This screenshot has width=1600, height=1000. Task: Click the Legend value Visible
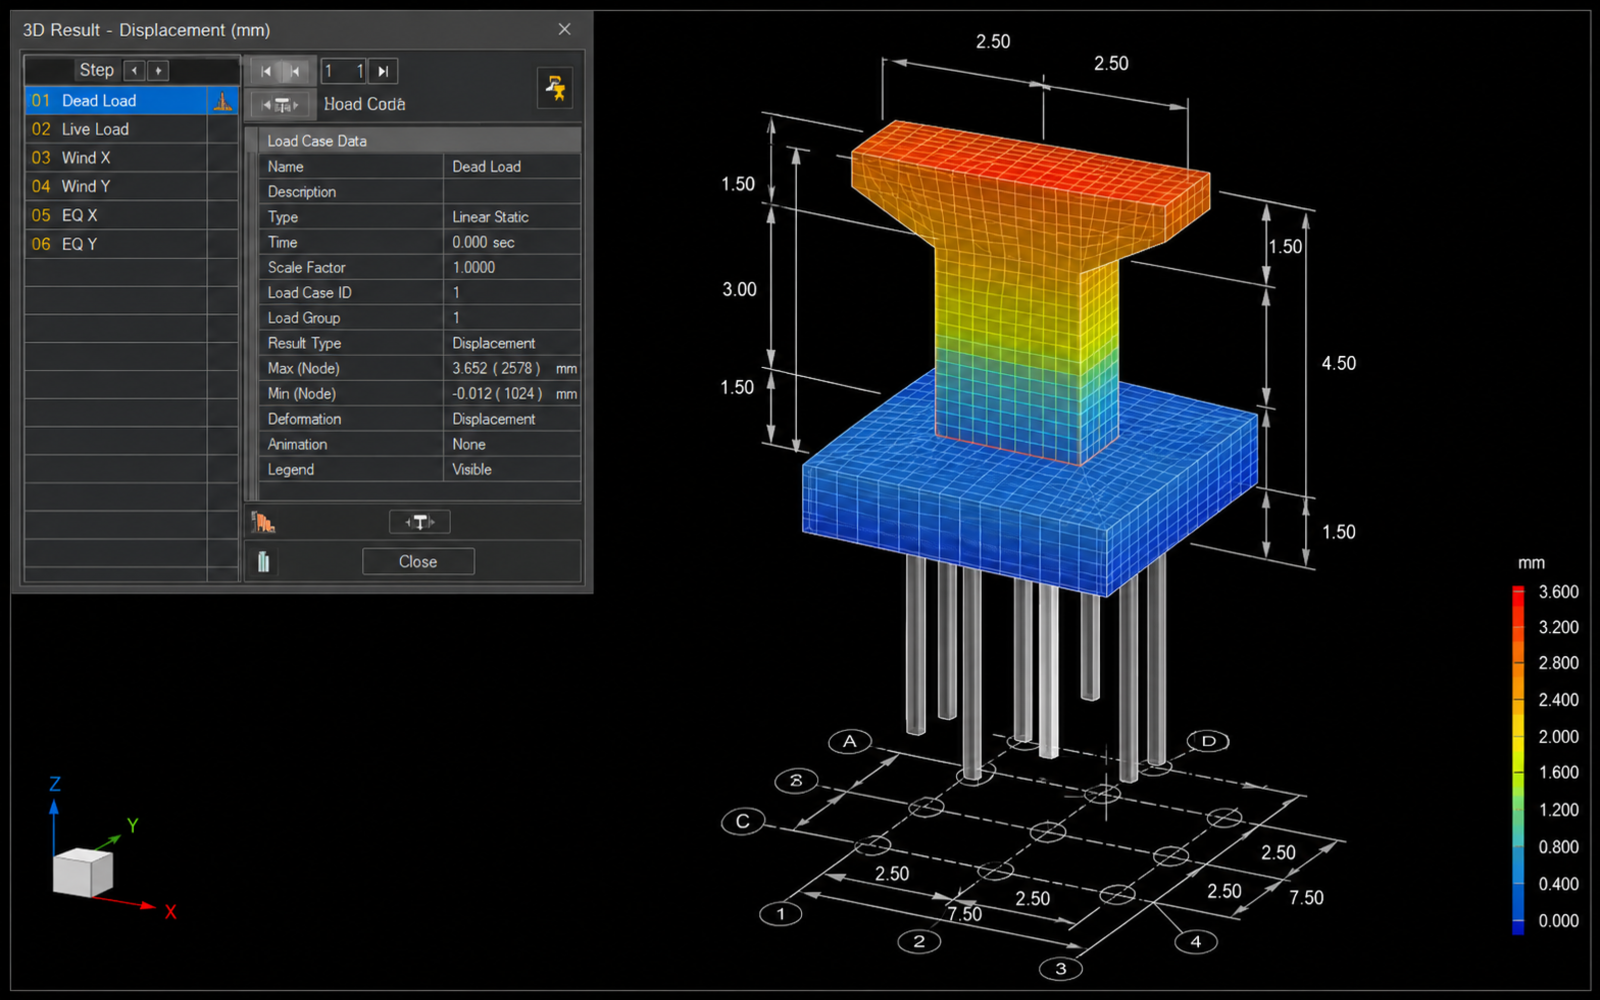coord(511,469)
